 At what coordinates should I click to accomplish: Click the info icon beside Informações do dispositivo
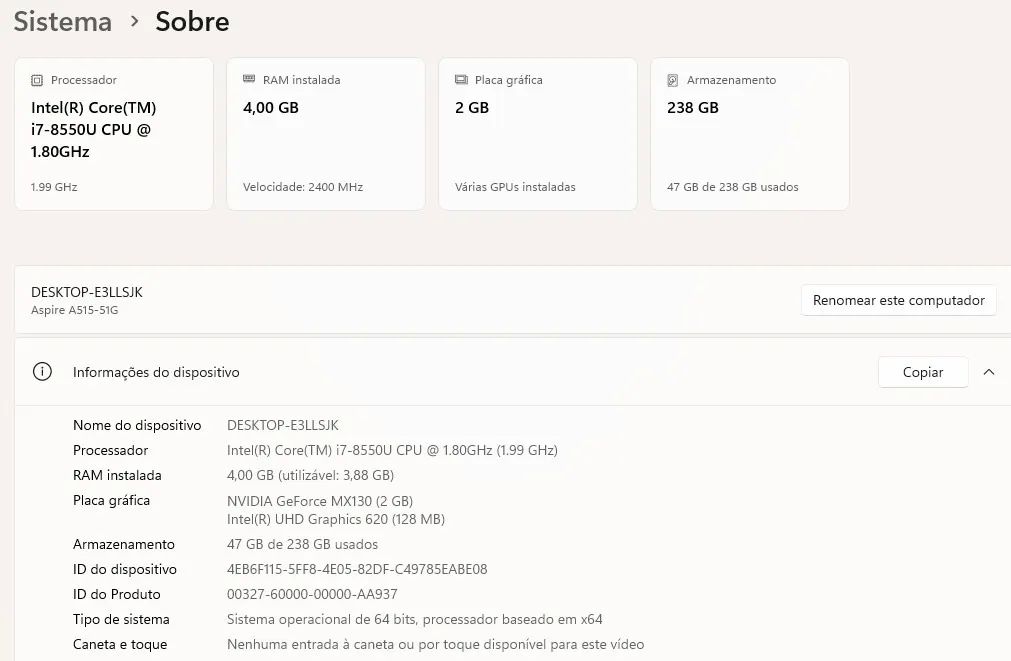(x=42, y=371)
